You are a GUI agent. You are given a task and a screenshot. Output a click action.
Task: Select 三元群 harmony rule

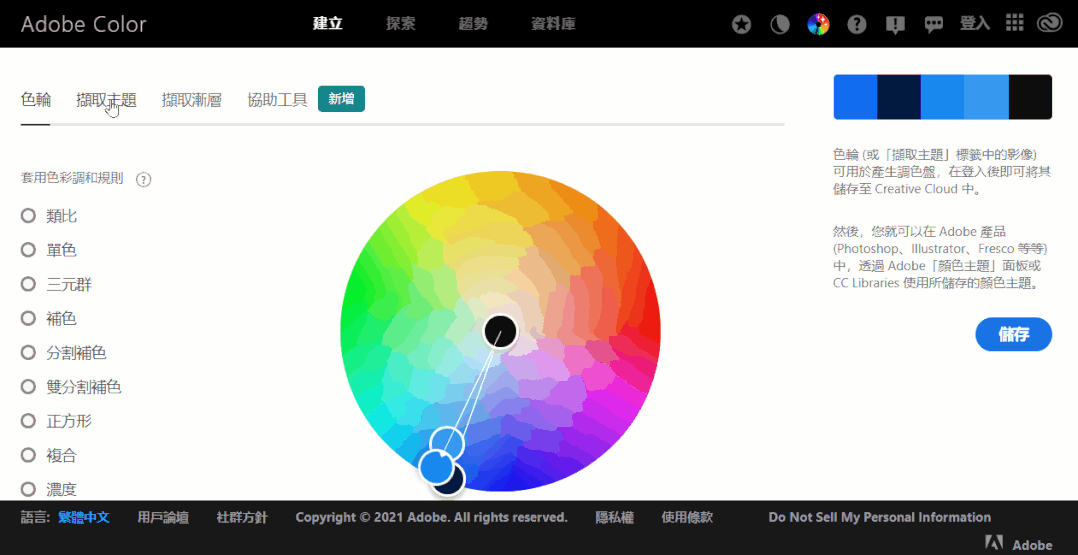point(56,284)
